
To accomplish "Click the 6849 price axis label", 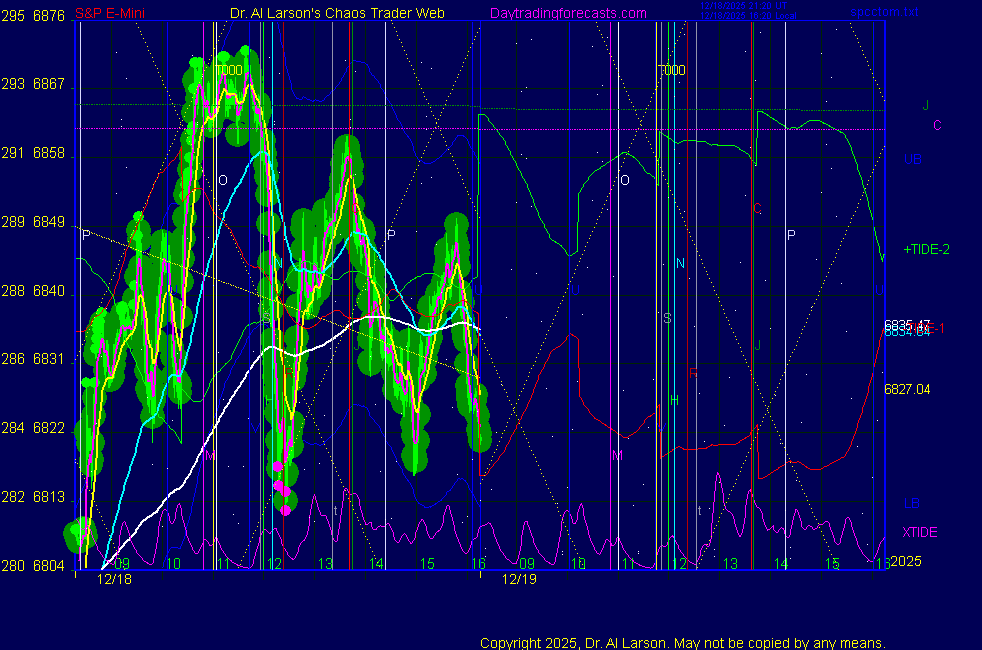I will pos(49,222).
